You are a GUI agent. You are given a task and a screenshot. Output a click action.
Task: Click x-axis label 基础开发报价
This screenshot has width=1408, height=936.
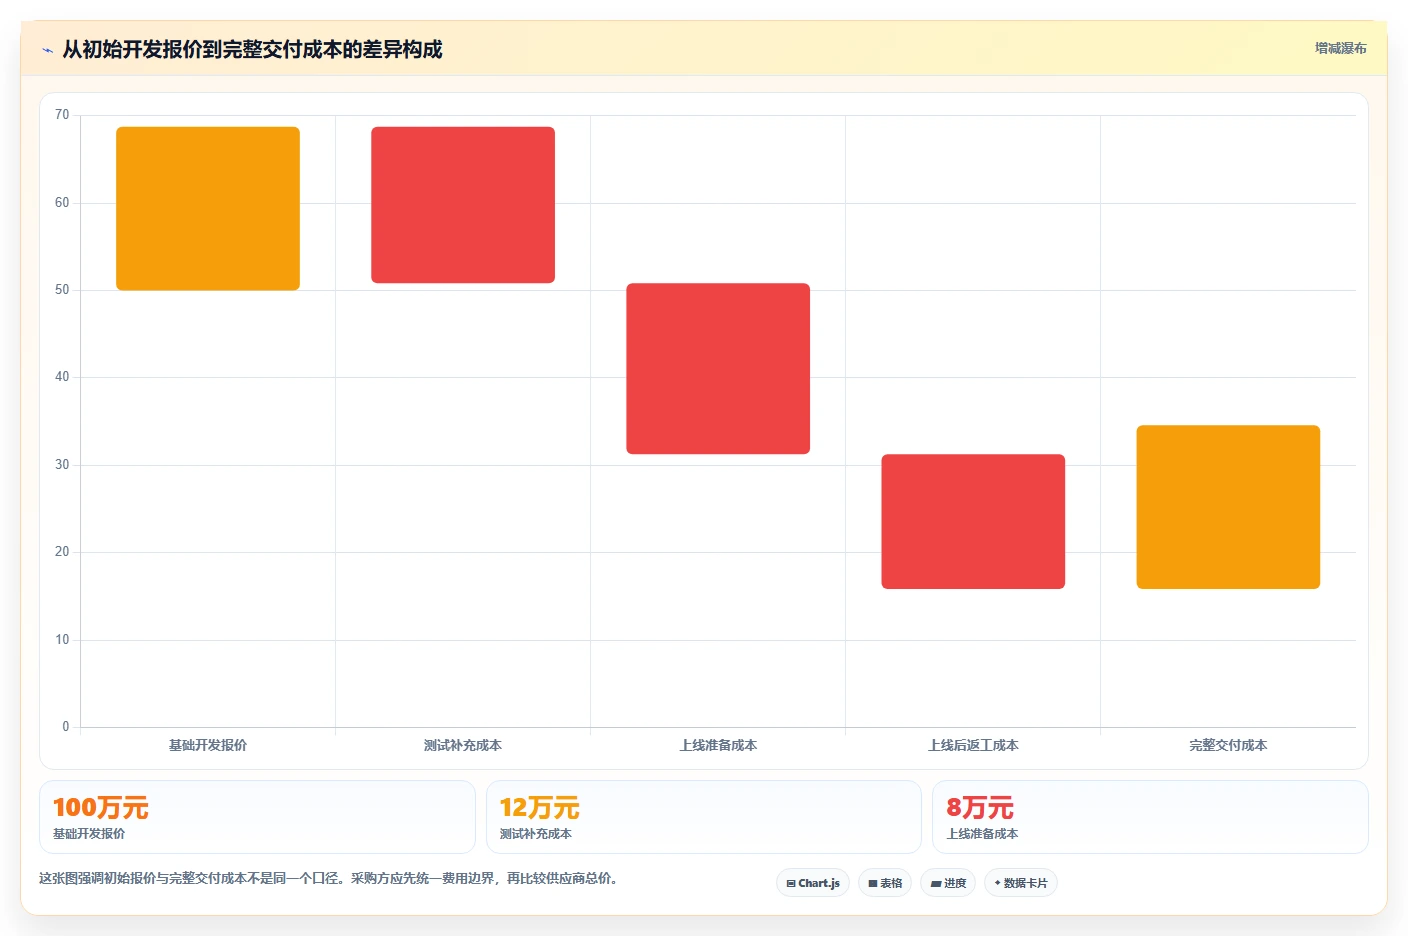(208, 745)
